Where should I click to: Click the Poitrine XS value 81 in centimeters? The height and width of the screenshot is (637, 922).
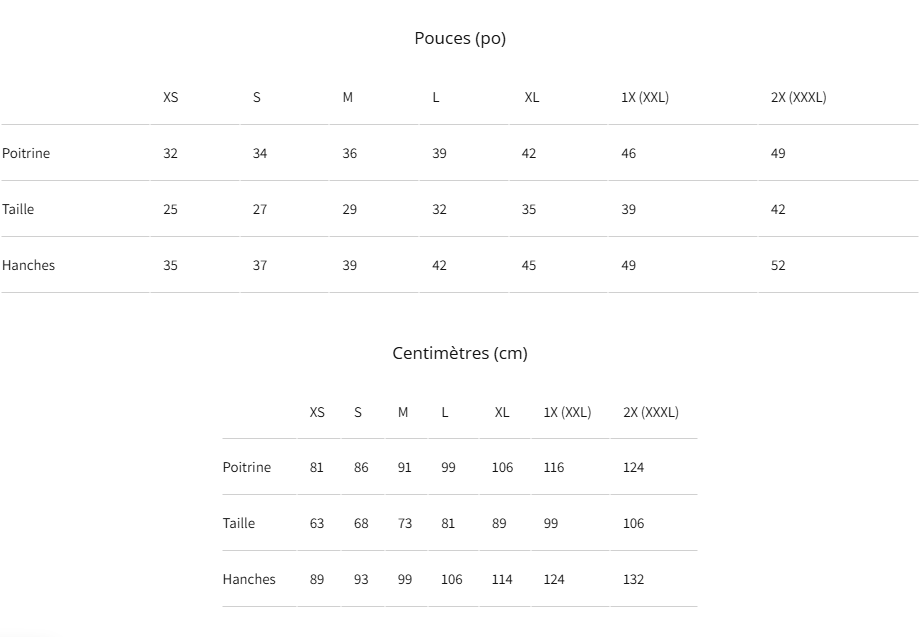coord(317,468)
